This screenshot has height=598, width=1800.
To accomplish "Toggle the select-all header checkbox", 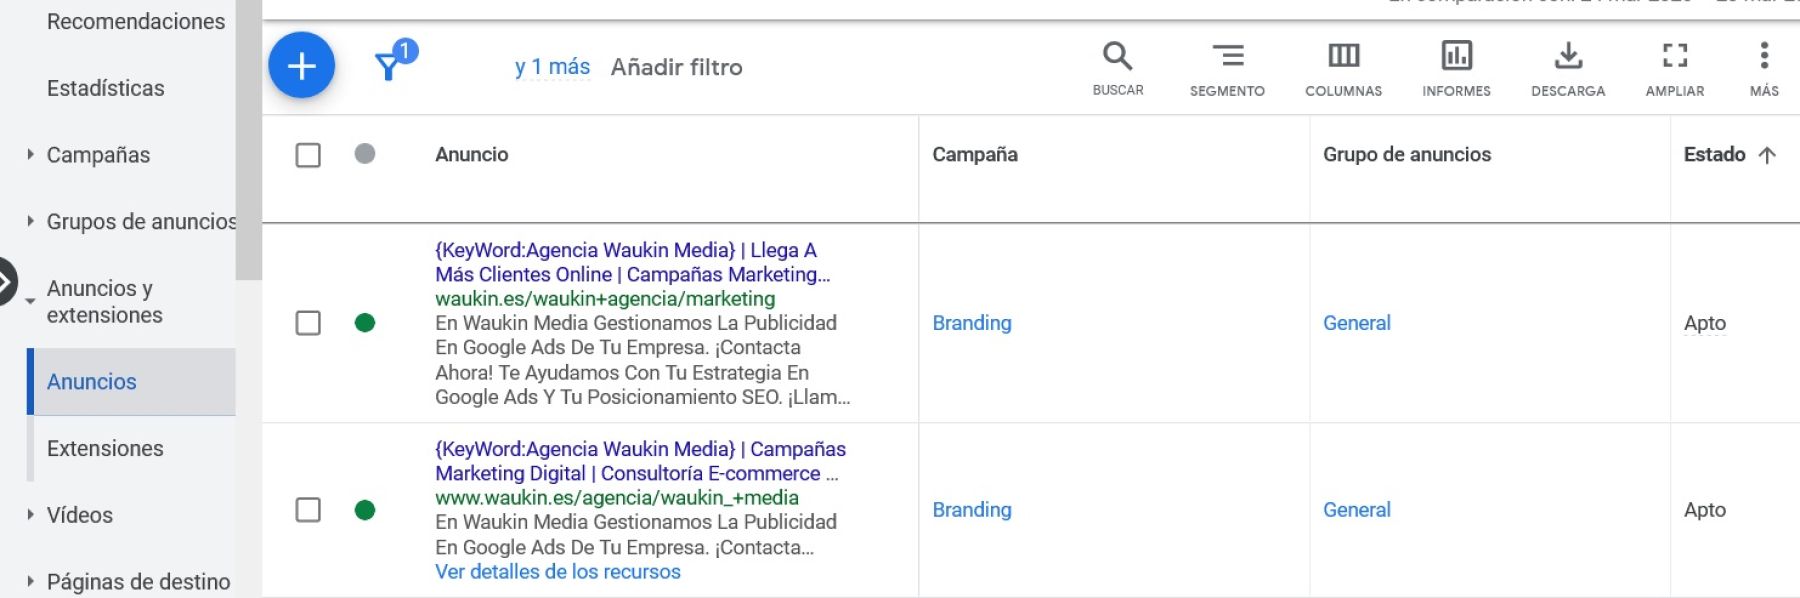I will coord(308,155).
